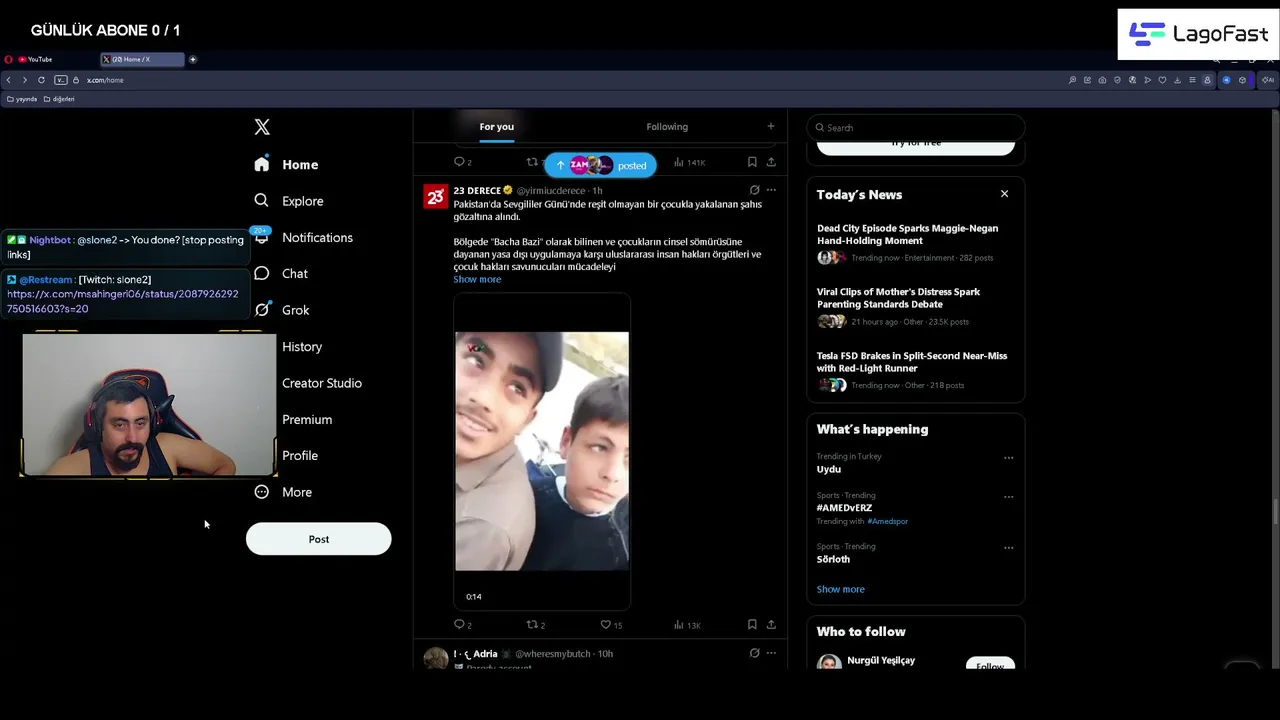Open more options for Uydu trend
The height and width of the screenshot is (720, 1280).
tap(1008, 458)
